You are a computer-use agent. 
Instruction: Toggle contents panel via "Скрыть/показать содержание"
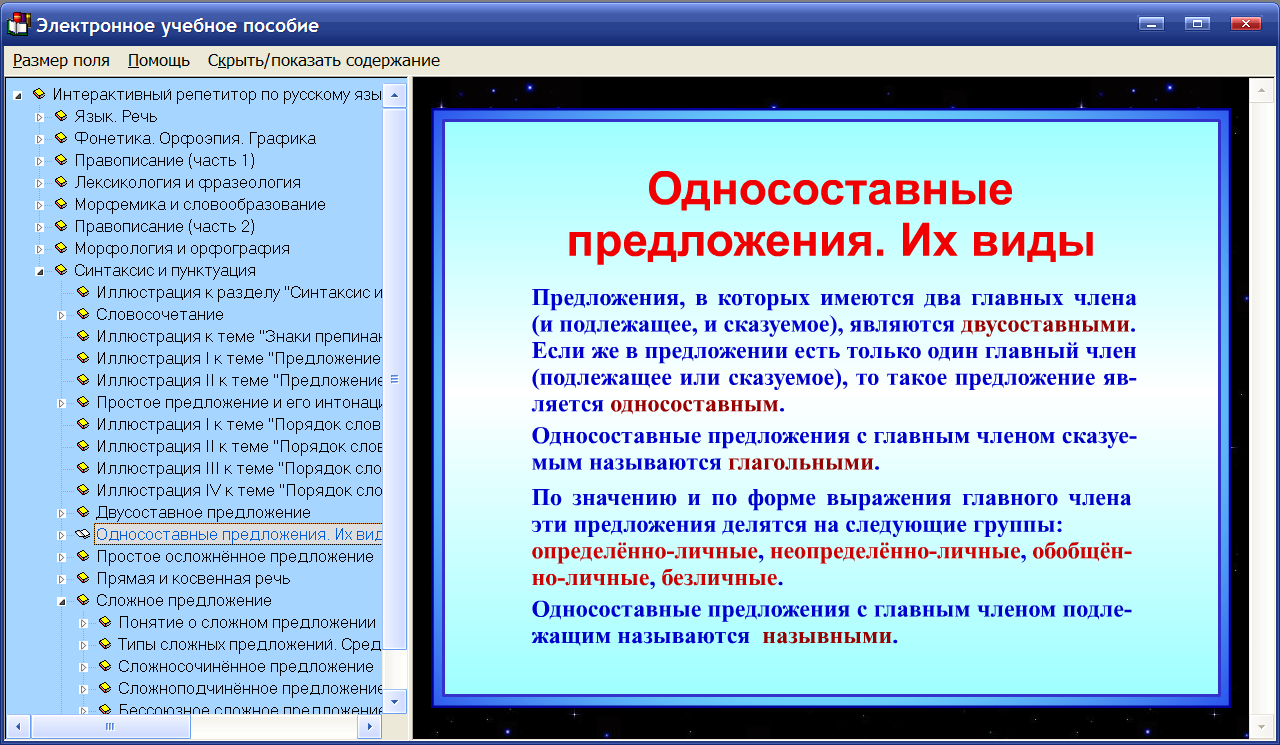point(322,60)
